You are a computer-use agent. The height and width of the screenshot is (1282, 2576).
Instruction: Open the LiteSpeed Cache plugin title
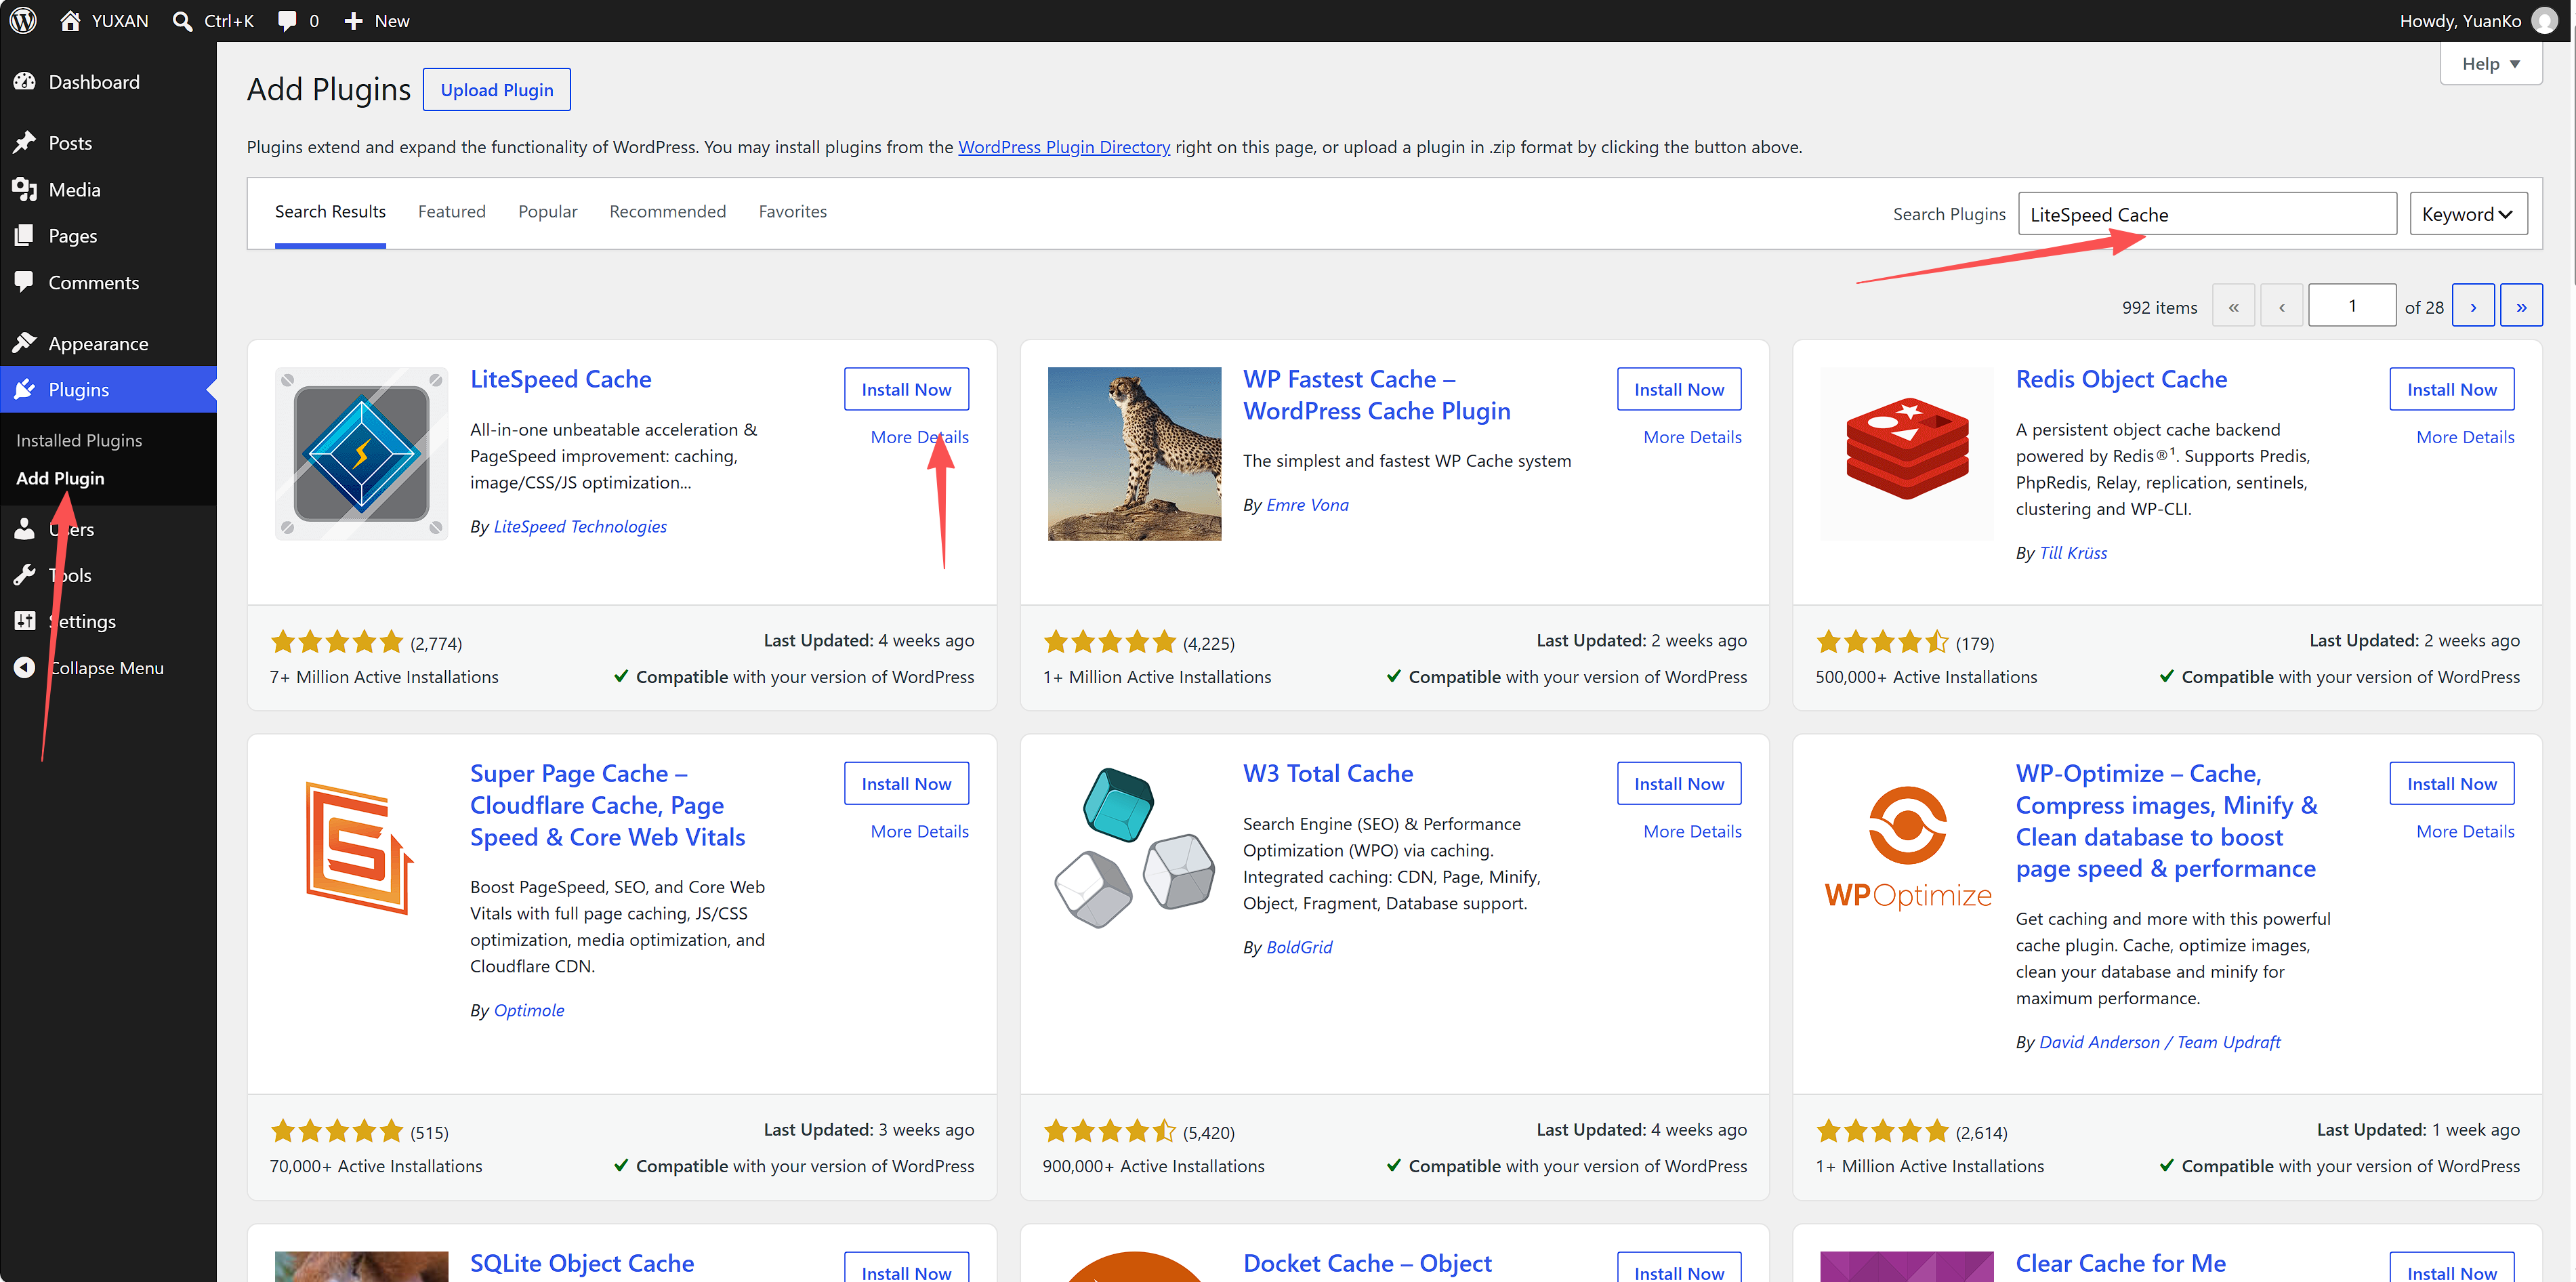click(x=561, y=379)
